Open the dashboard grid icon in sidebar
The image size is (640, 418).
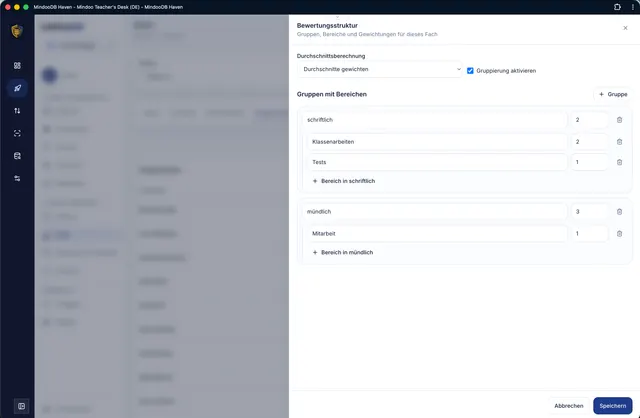pyautogui.click(x=17, y=66)
